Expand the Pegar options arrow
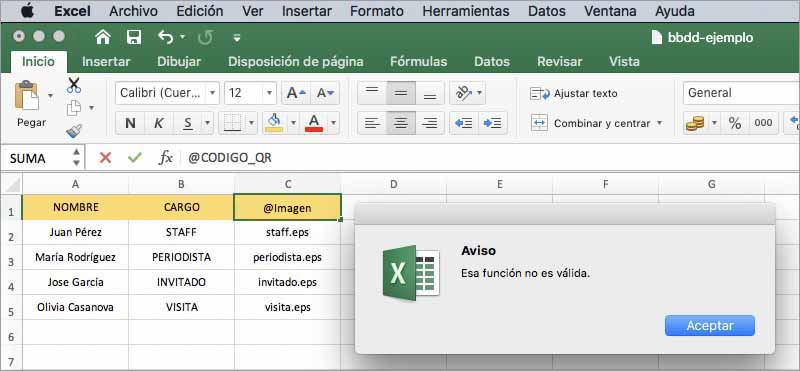Viewport: 800px width, 371px height. click(x=50, y=95)
